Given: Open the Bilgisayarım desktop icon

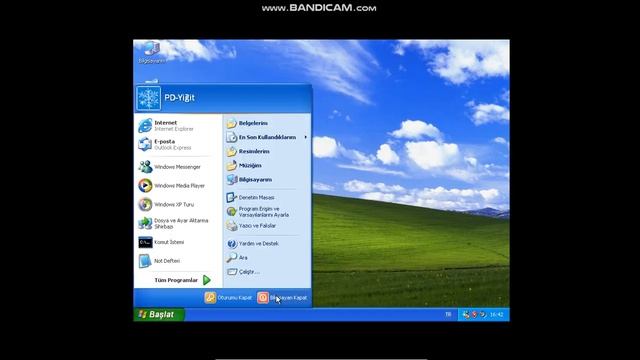Looking at the screenshot, I should [x=151, y=52].
